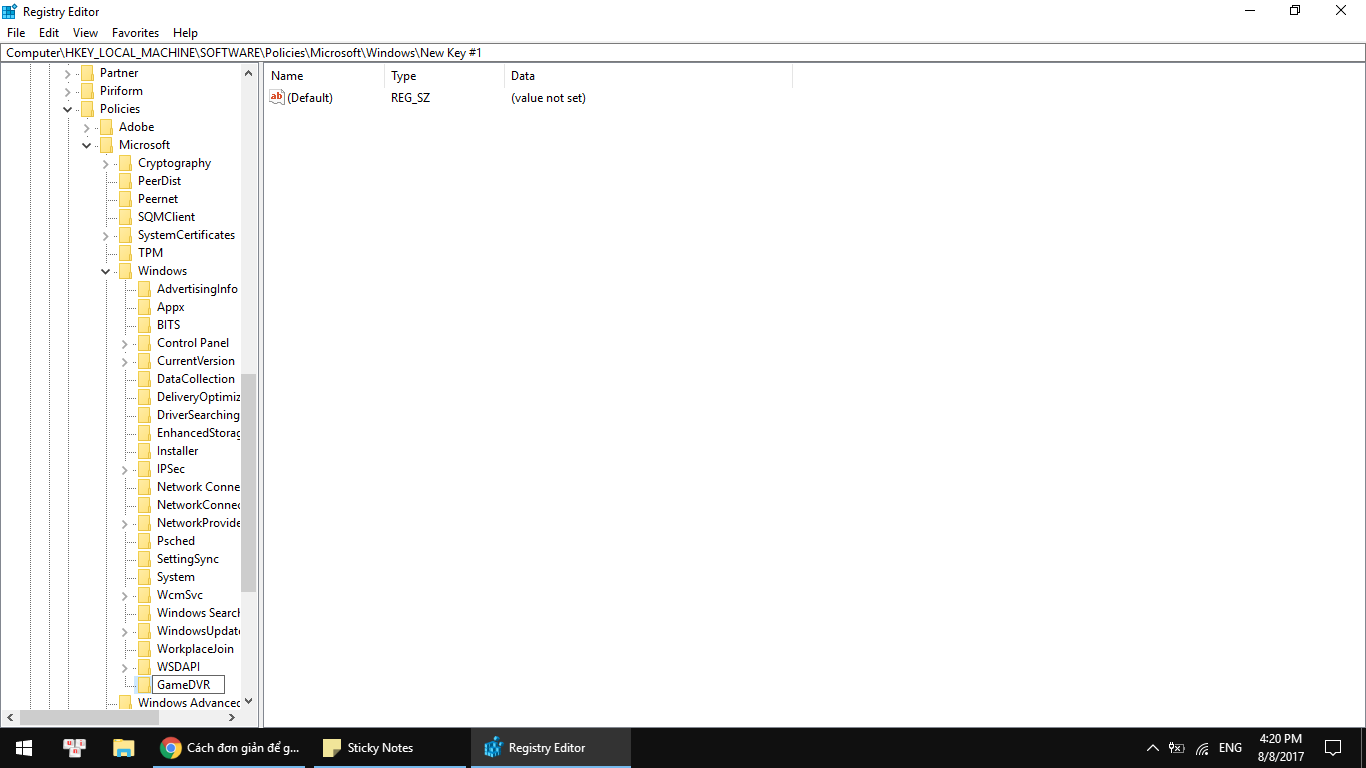Collapse the Microsoft key

tap(86, 144)
